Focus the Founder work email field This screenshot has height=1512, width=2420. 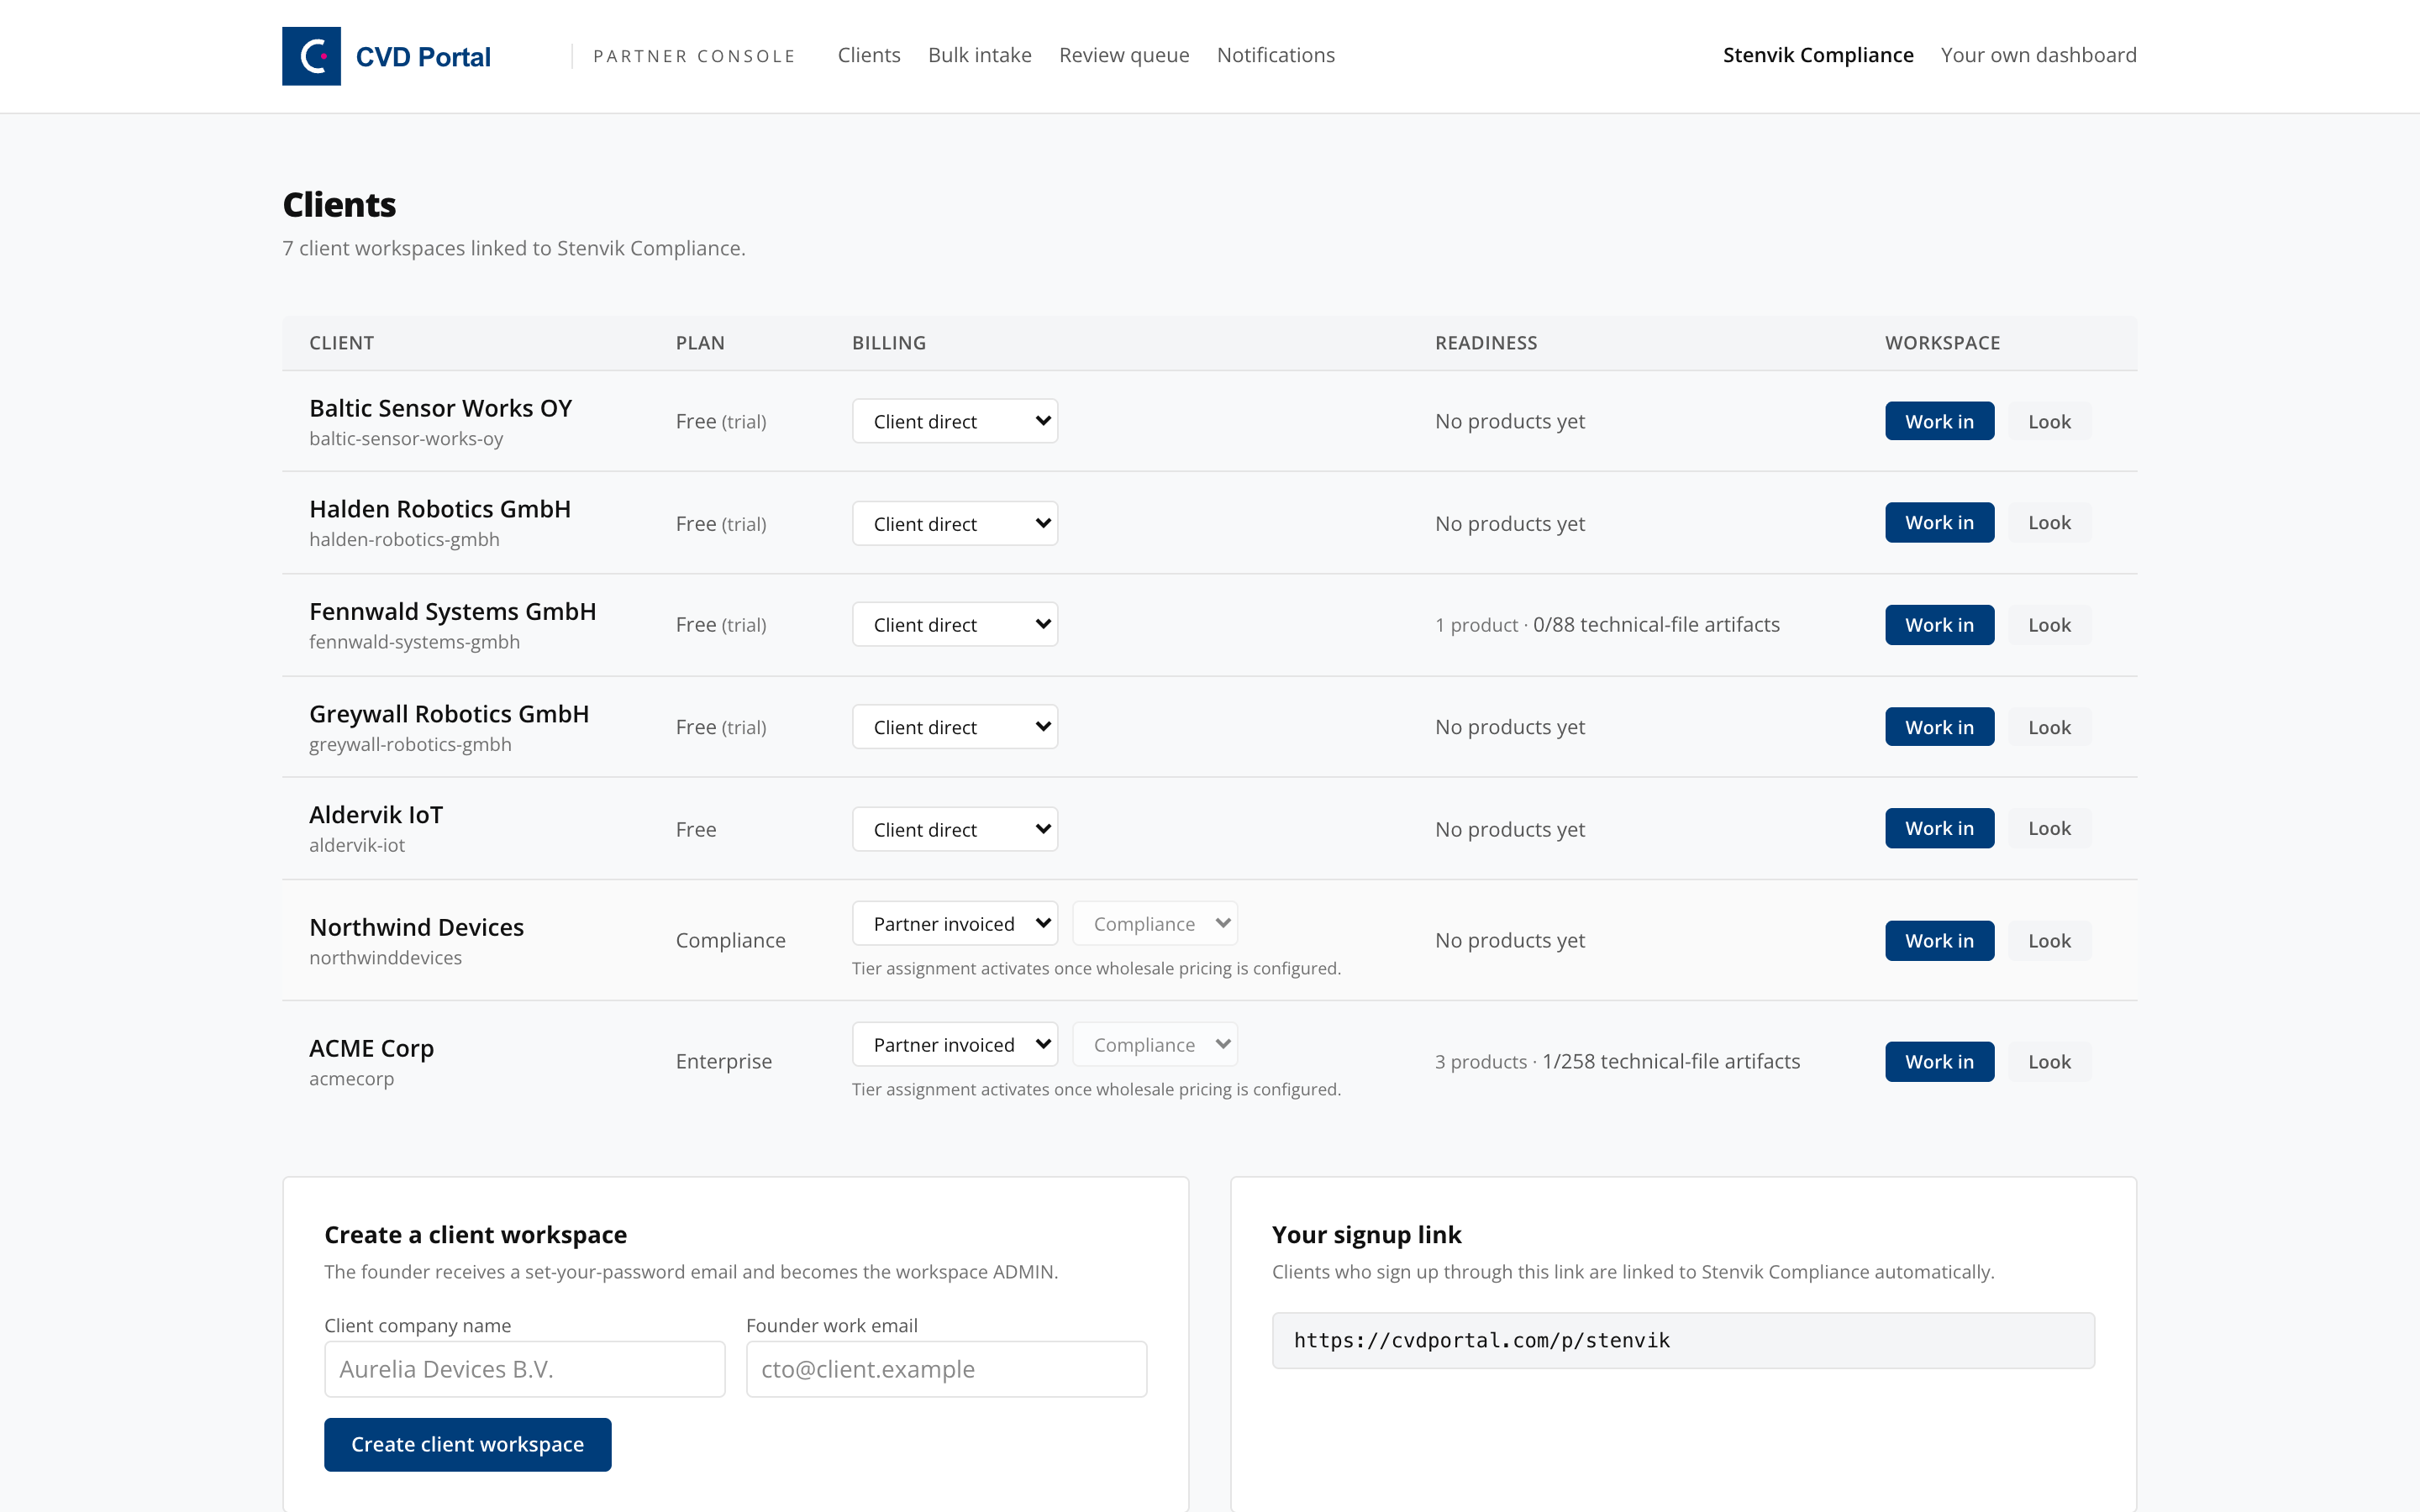(946, 1369)
